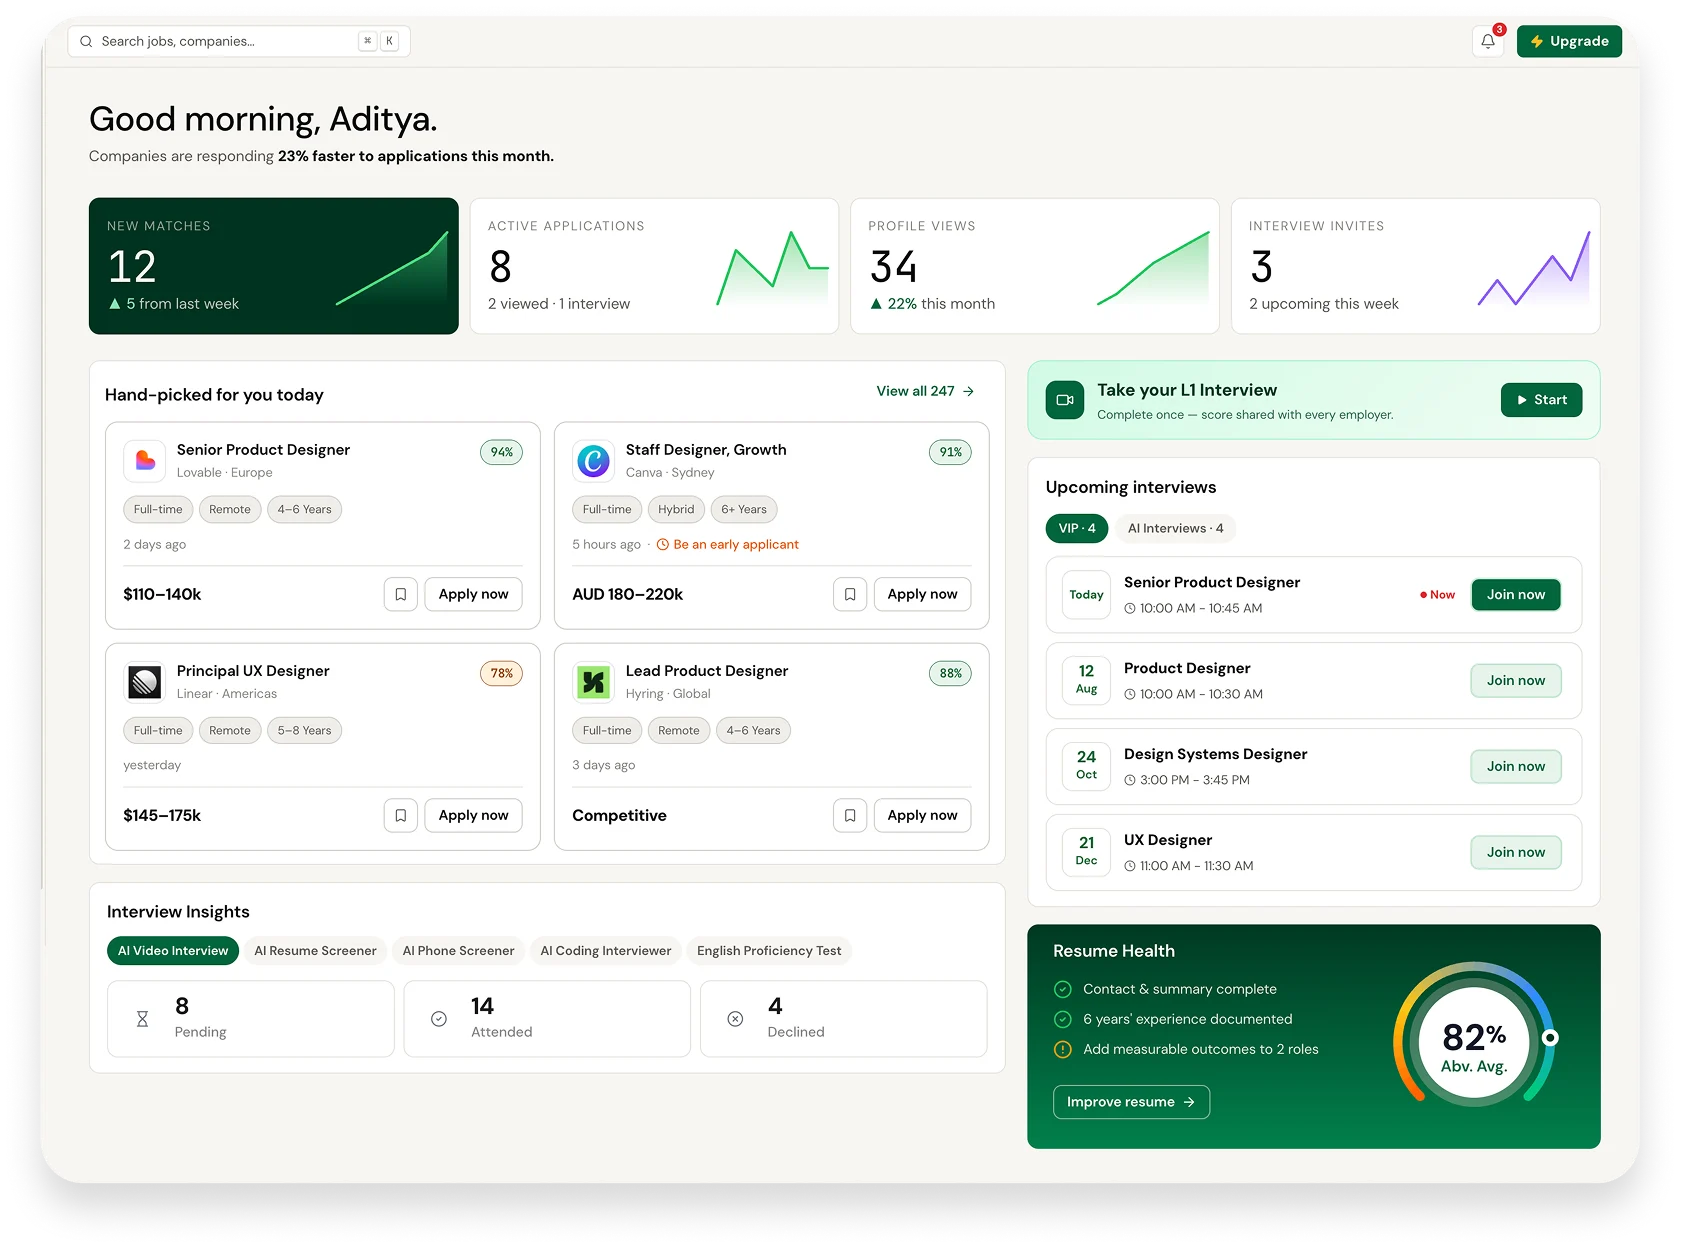This screenshot has height=1249, width=1681.
Task: Click the video camera icon on L1 Interview banner
Action: click(x=1065, y=400)
